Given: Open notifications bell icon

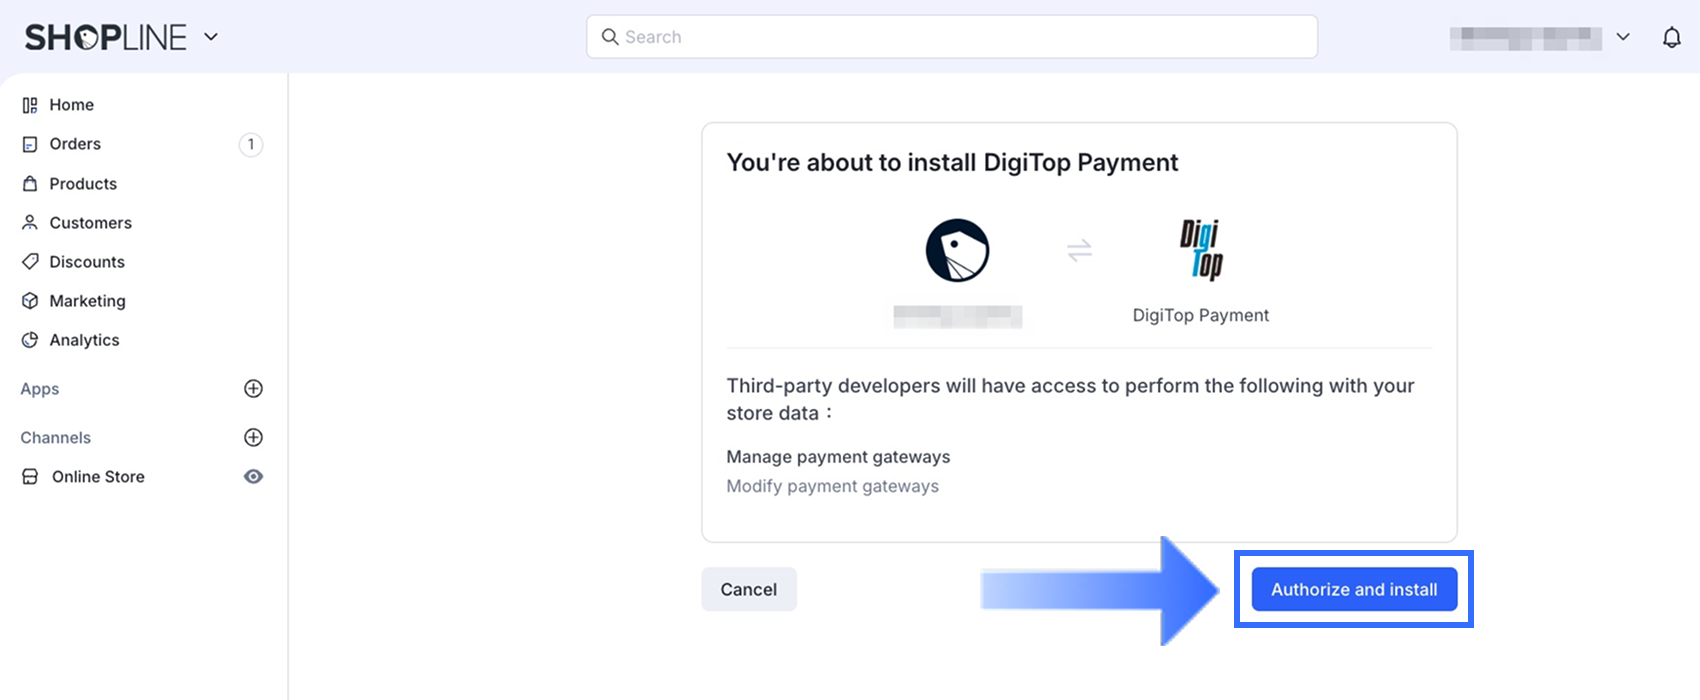Looking at the screenshot, I should [1672, 37].
